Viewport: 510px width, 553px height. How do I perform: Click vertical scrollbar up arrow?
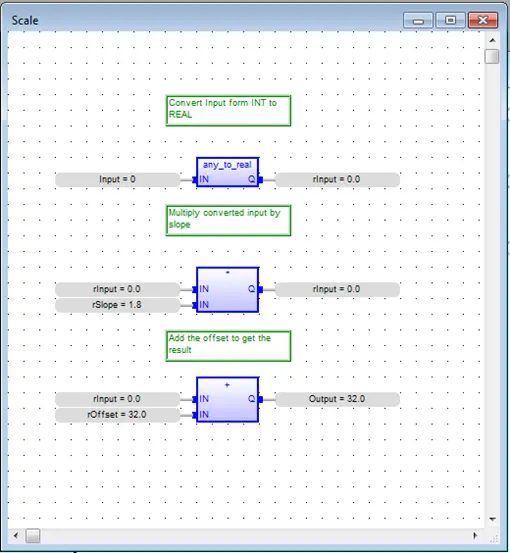[492, 40]
